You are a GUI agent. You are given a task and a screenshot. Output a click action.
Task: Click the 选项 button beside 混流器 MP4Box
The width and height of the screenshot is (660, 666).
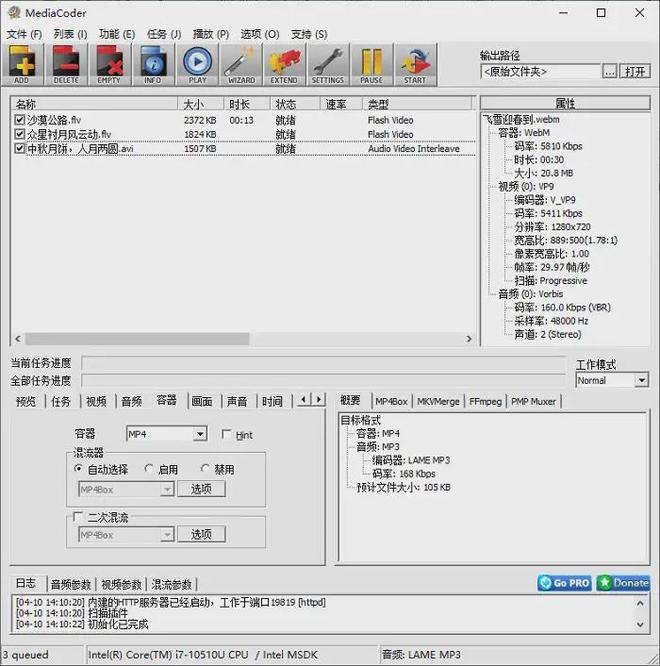coord(201,489)
